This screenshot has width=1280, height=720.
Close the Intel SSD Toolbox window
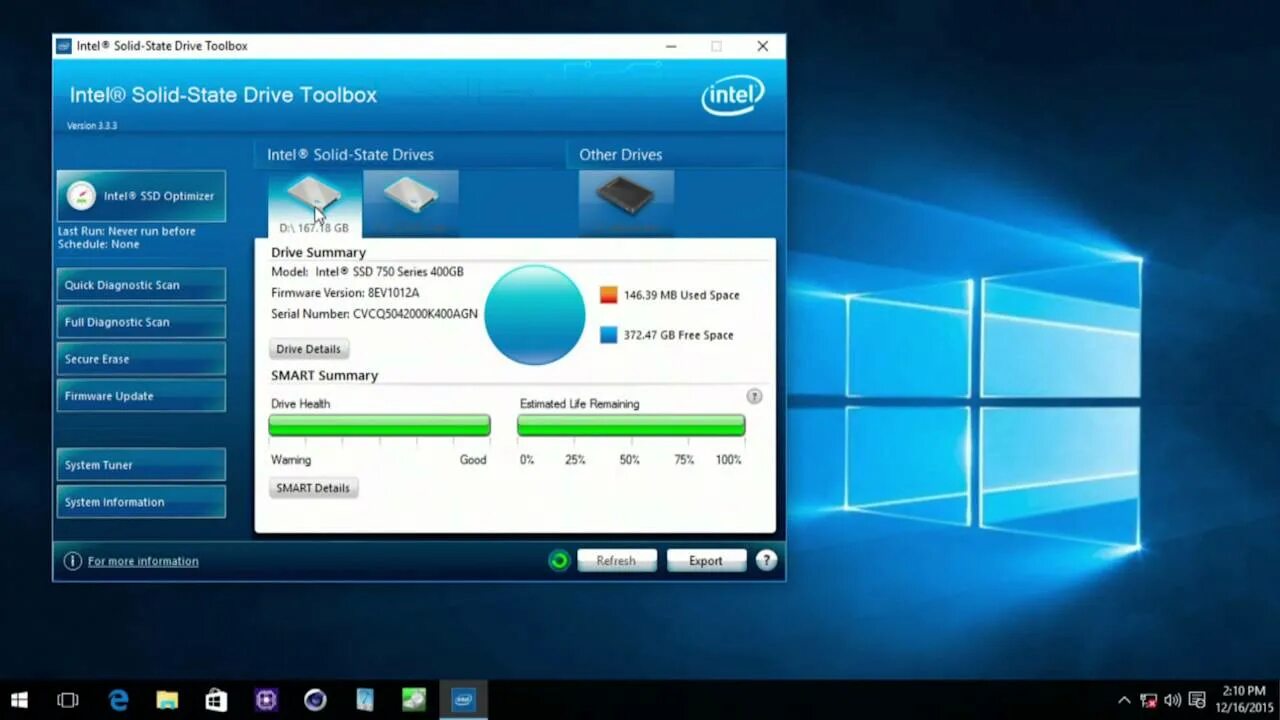coord(763,46)
